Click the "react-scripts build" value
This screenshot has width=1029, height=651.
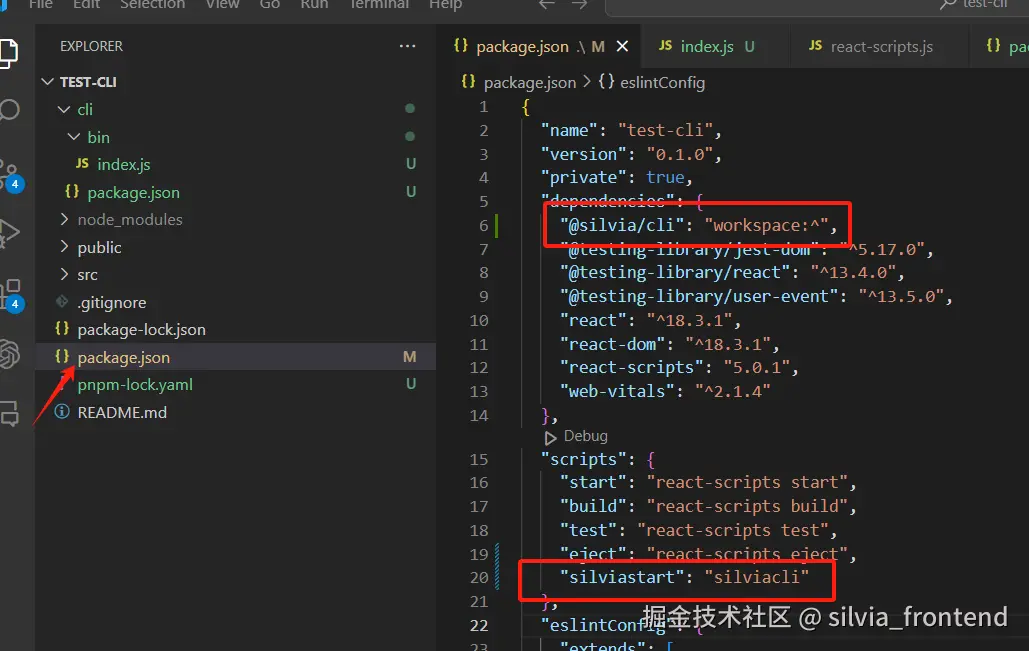747,507
